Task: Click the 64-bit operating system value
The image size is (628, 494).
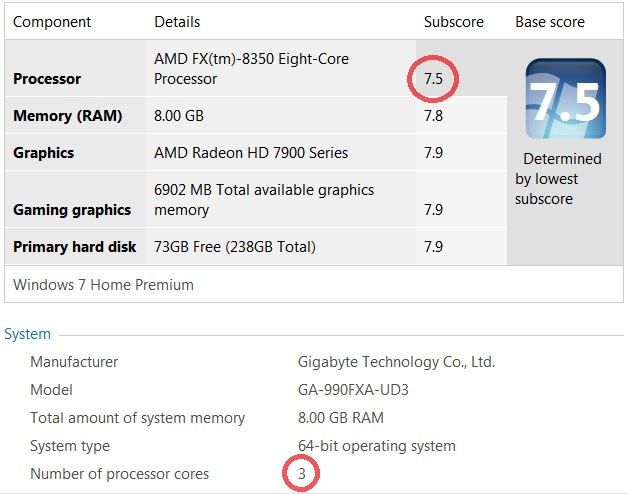Action: (x=376, y=446)
